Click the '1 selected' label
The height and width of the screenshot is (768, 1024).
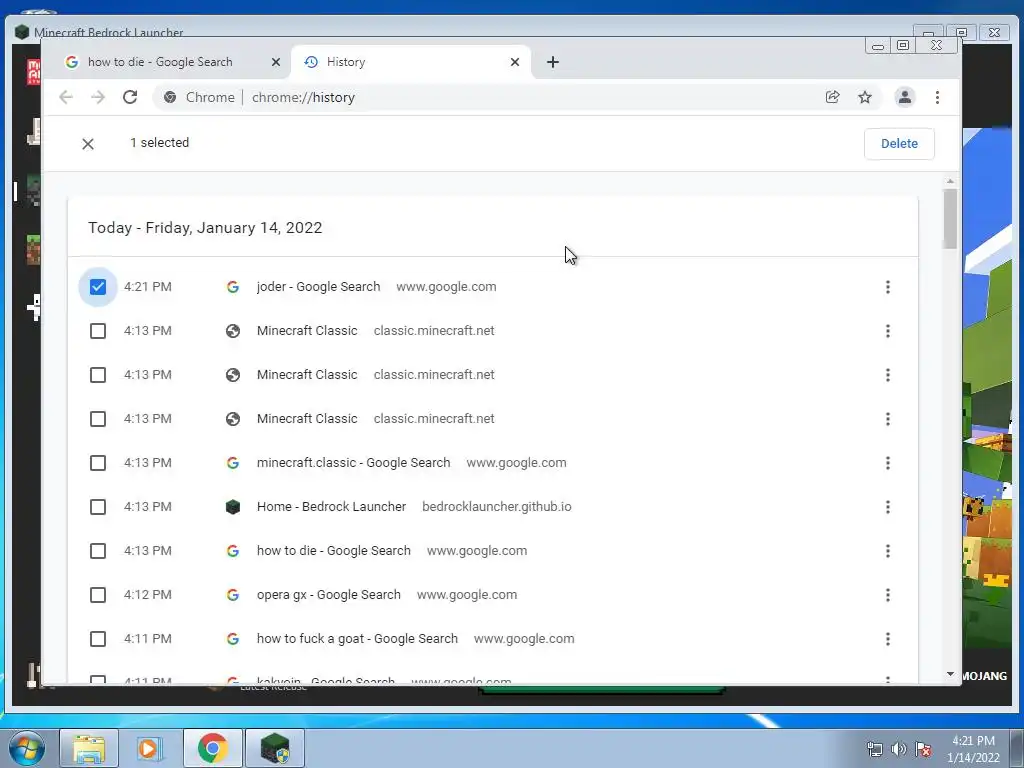pos(159,143)
